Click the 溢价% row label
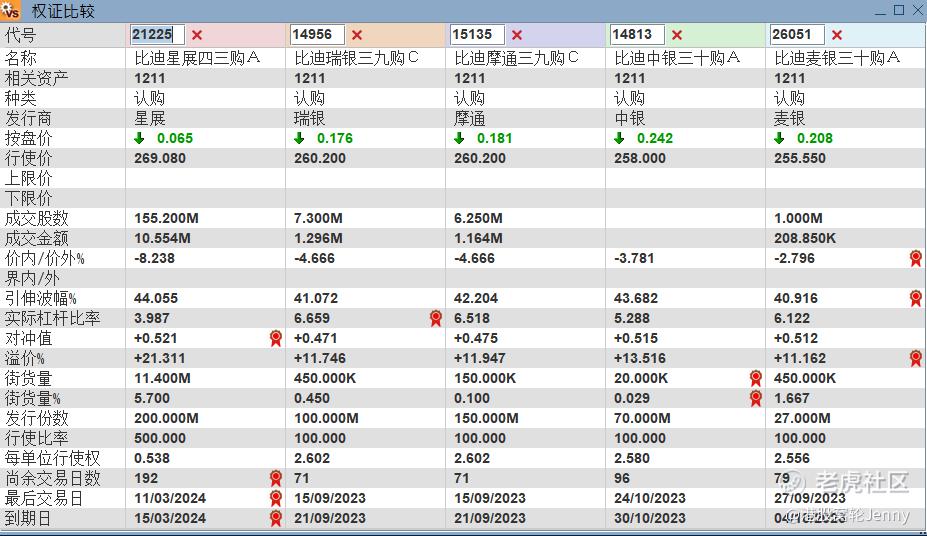The height and width of the screenshot is (536, 927). click(24, 358)
